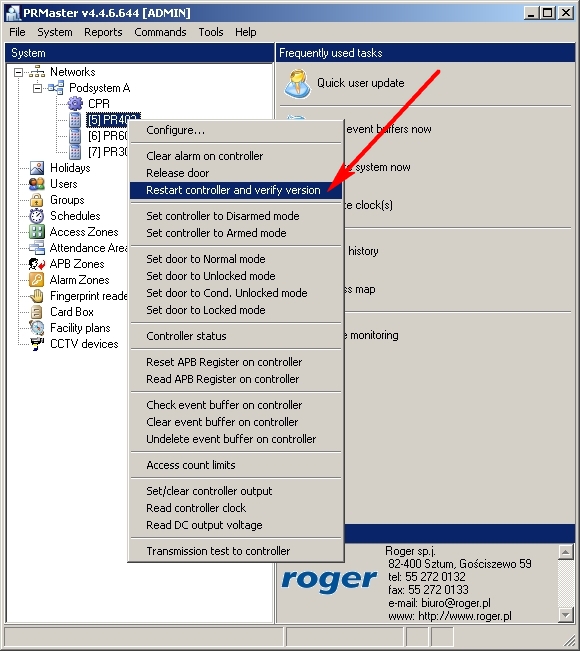This screenshot has width=580, height=651.
Task: Select Read controller clock
Action: [236, 508]
